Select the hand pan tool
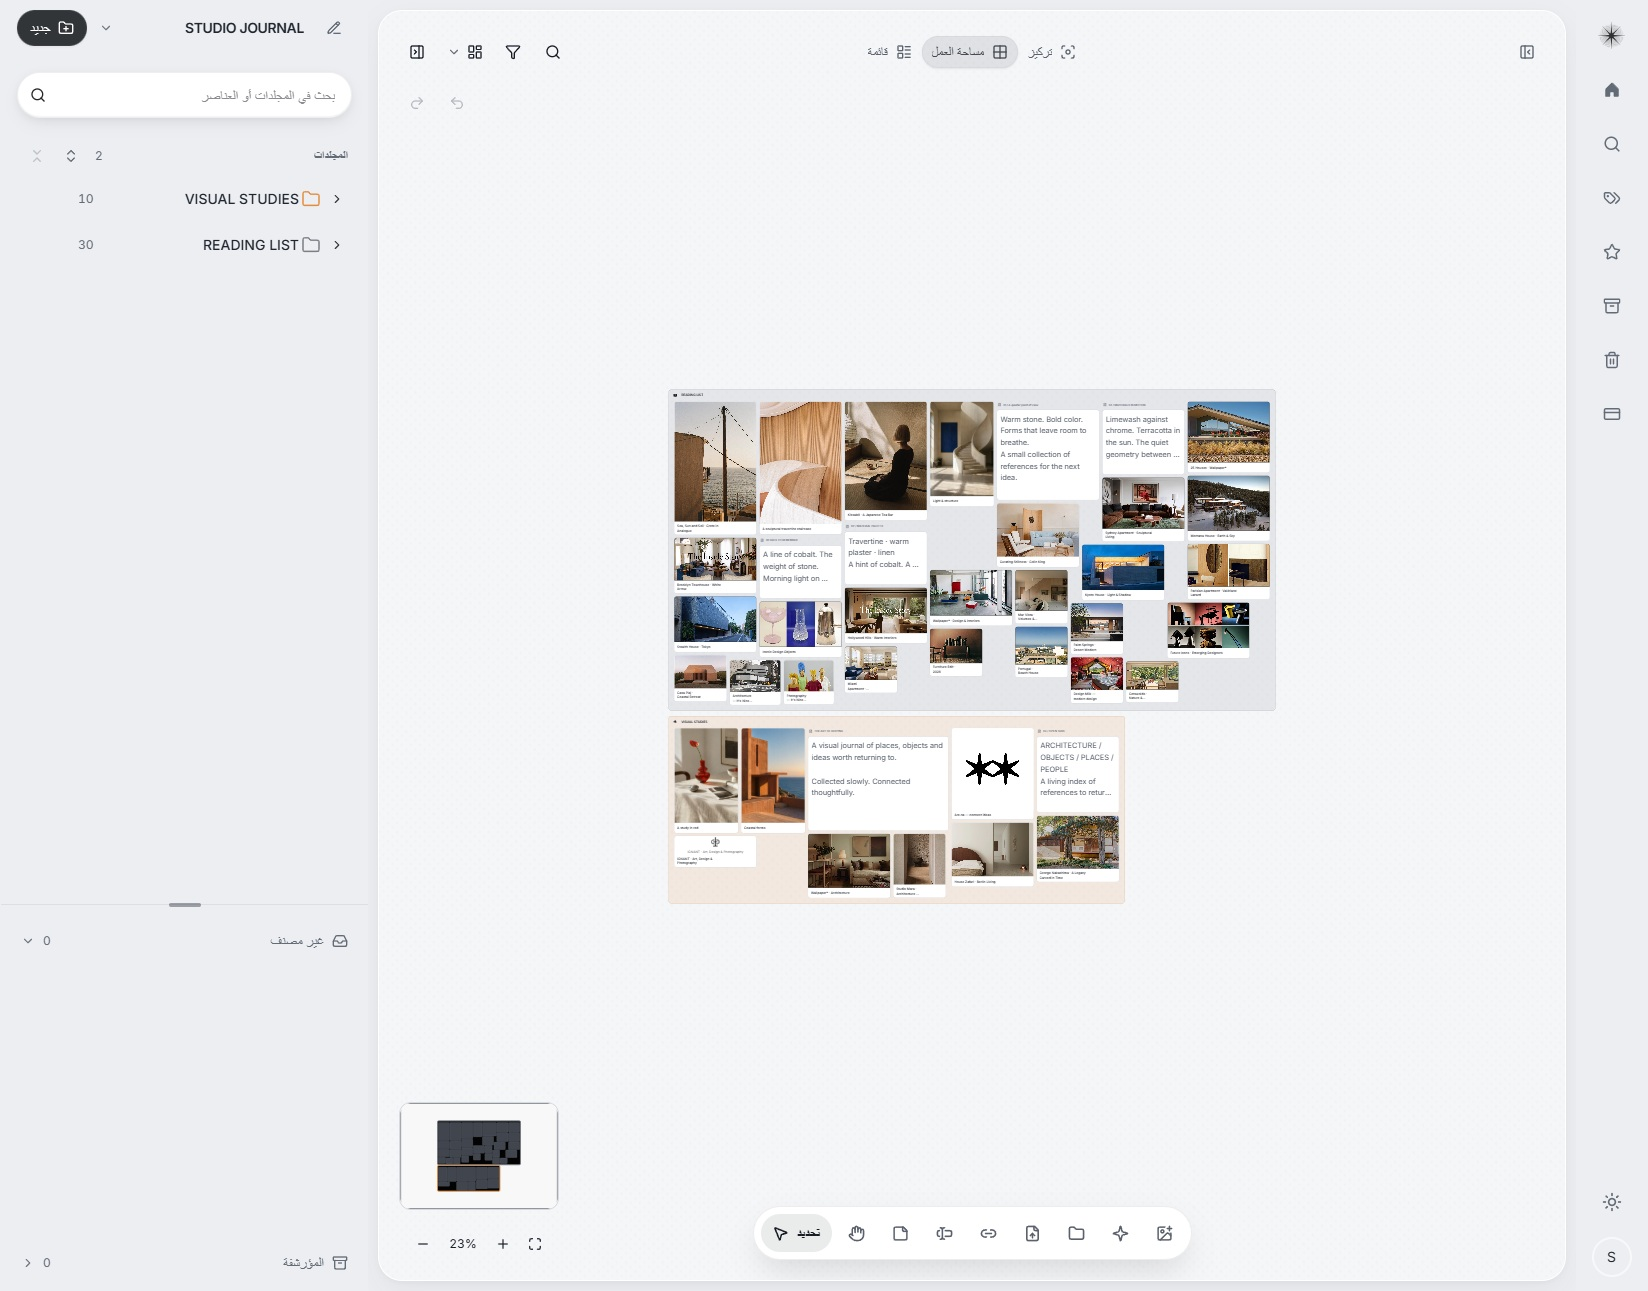 coord(857,1233)
